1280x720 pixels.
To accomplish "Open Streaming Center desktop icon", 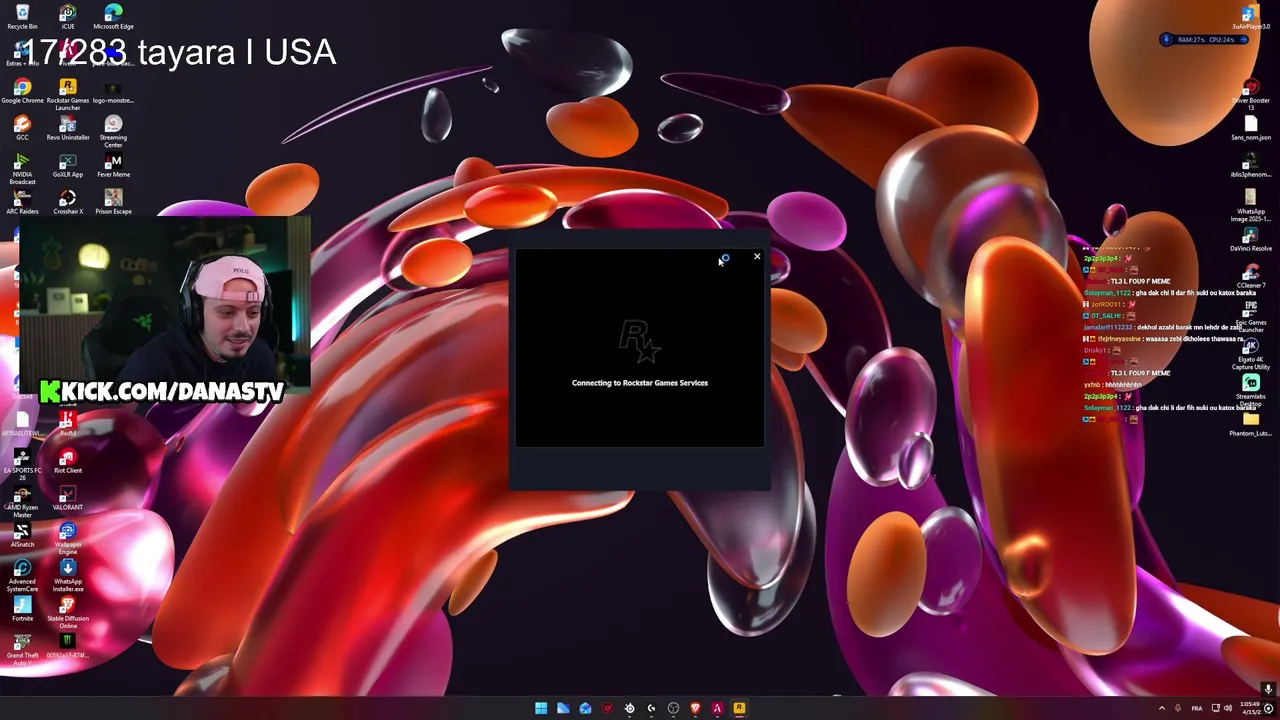I will click(113, 131).
